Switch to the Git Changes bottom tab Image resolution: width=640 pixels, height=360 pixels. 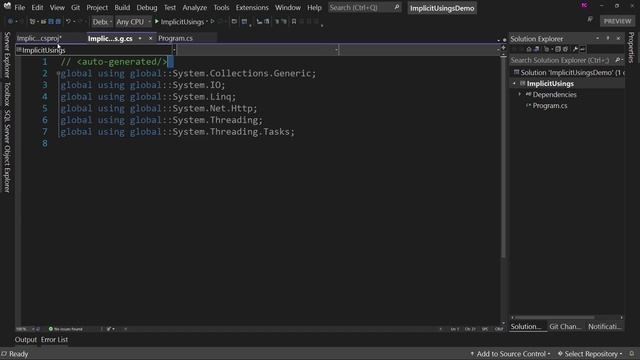pyautogui.click(x=565, y=327)
